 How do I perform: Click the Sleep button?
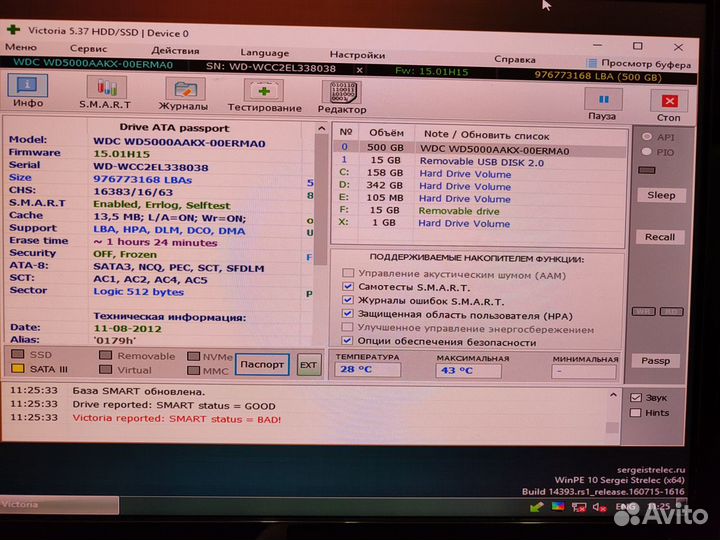coord(660,195)
